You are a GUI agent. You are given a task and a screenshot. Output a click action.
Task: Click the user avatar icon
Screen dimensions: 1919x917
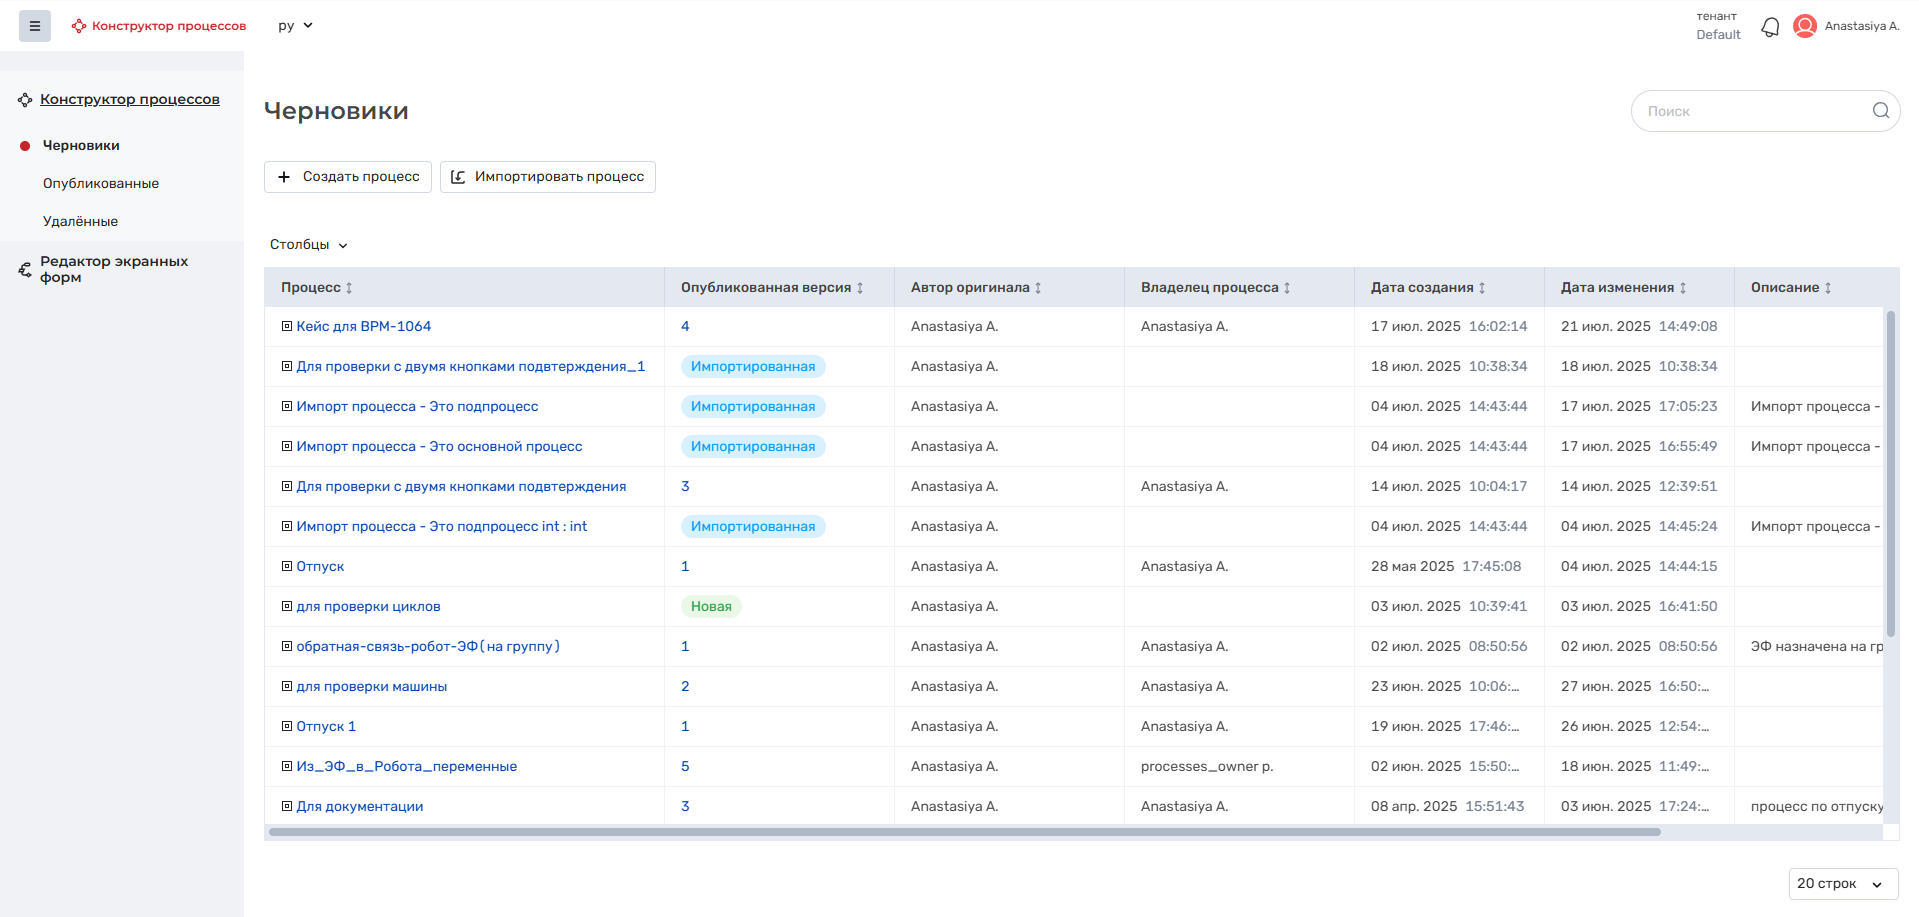click(1805, 26)
